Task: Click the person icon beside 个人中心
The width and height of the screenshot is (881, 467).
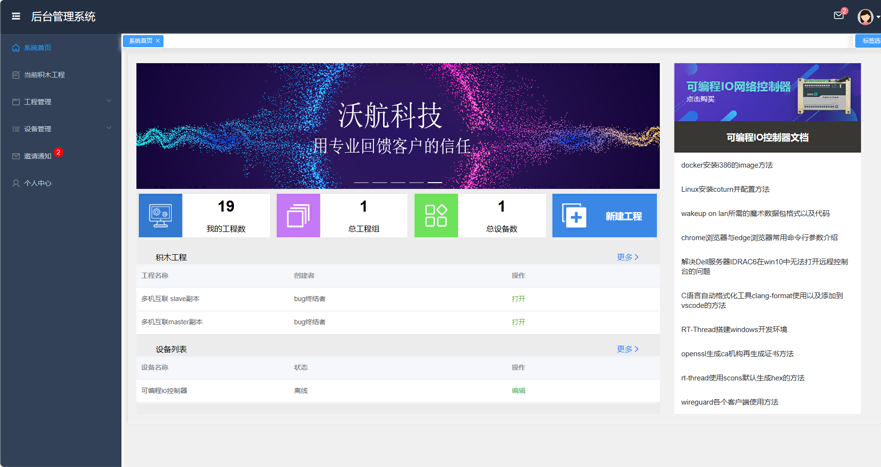Action: point(16,183)
